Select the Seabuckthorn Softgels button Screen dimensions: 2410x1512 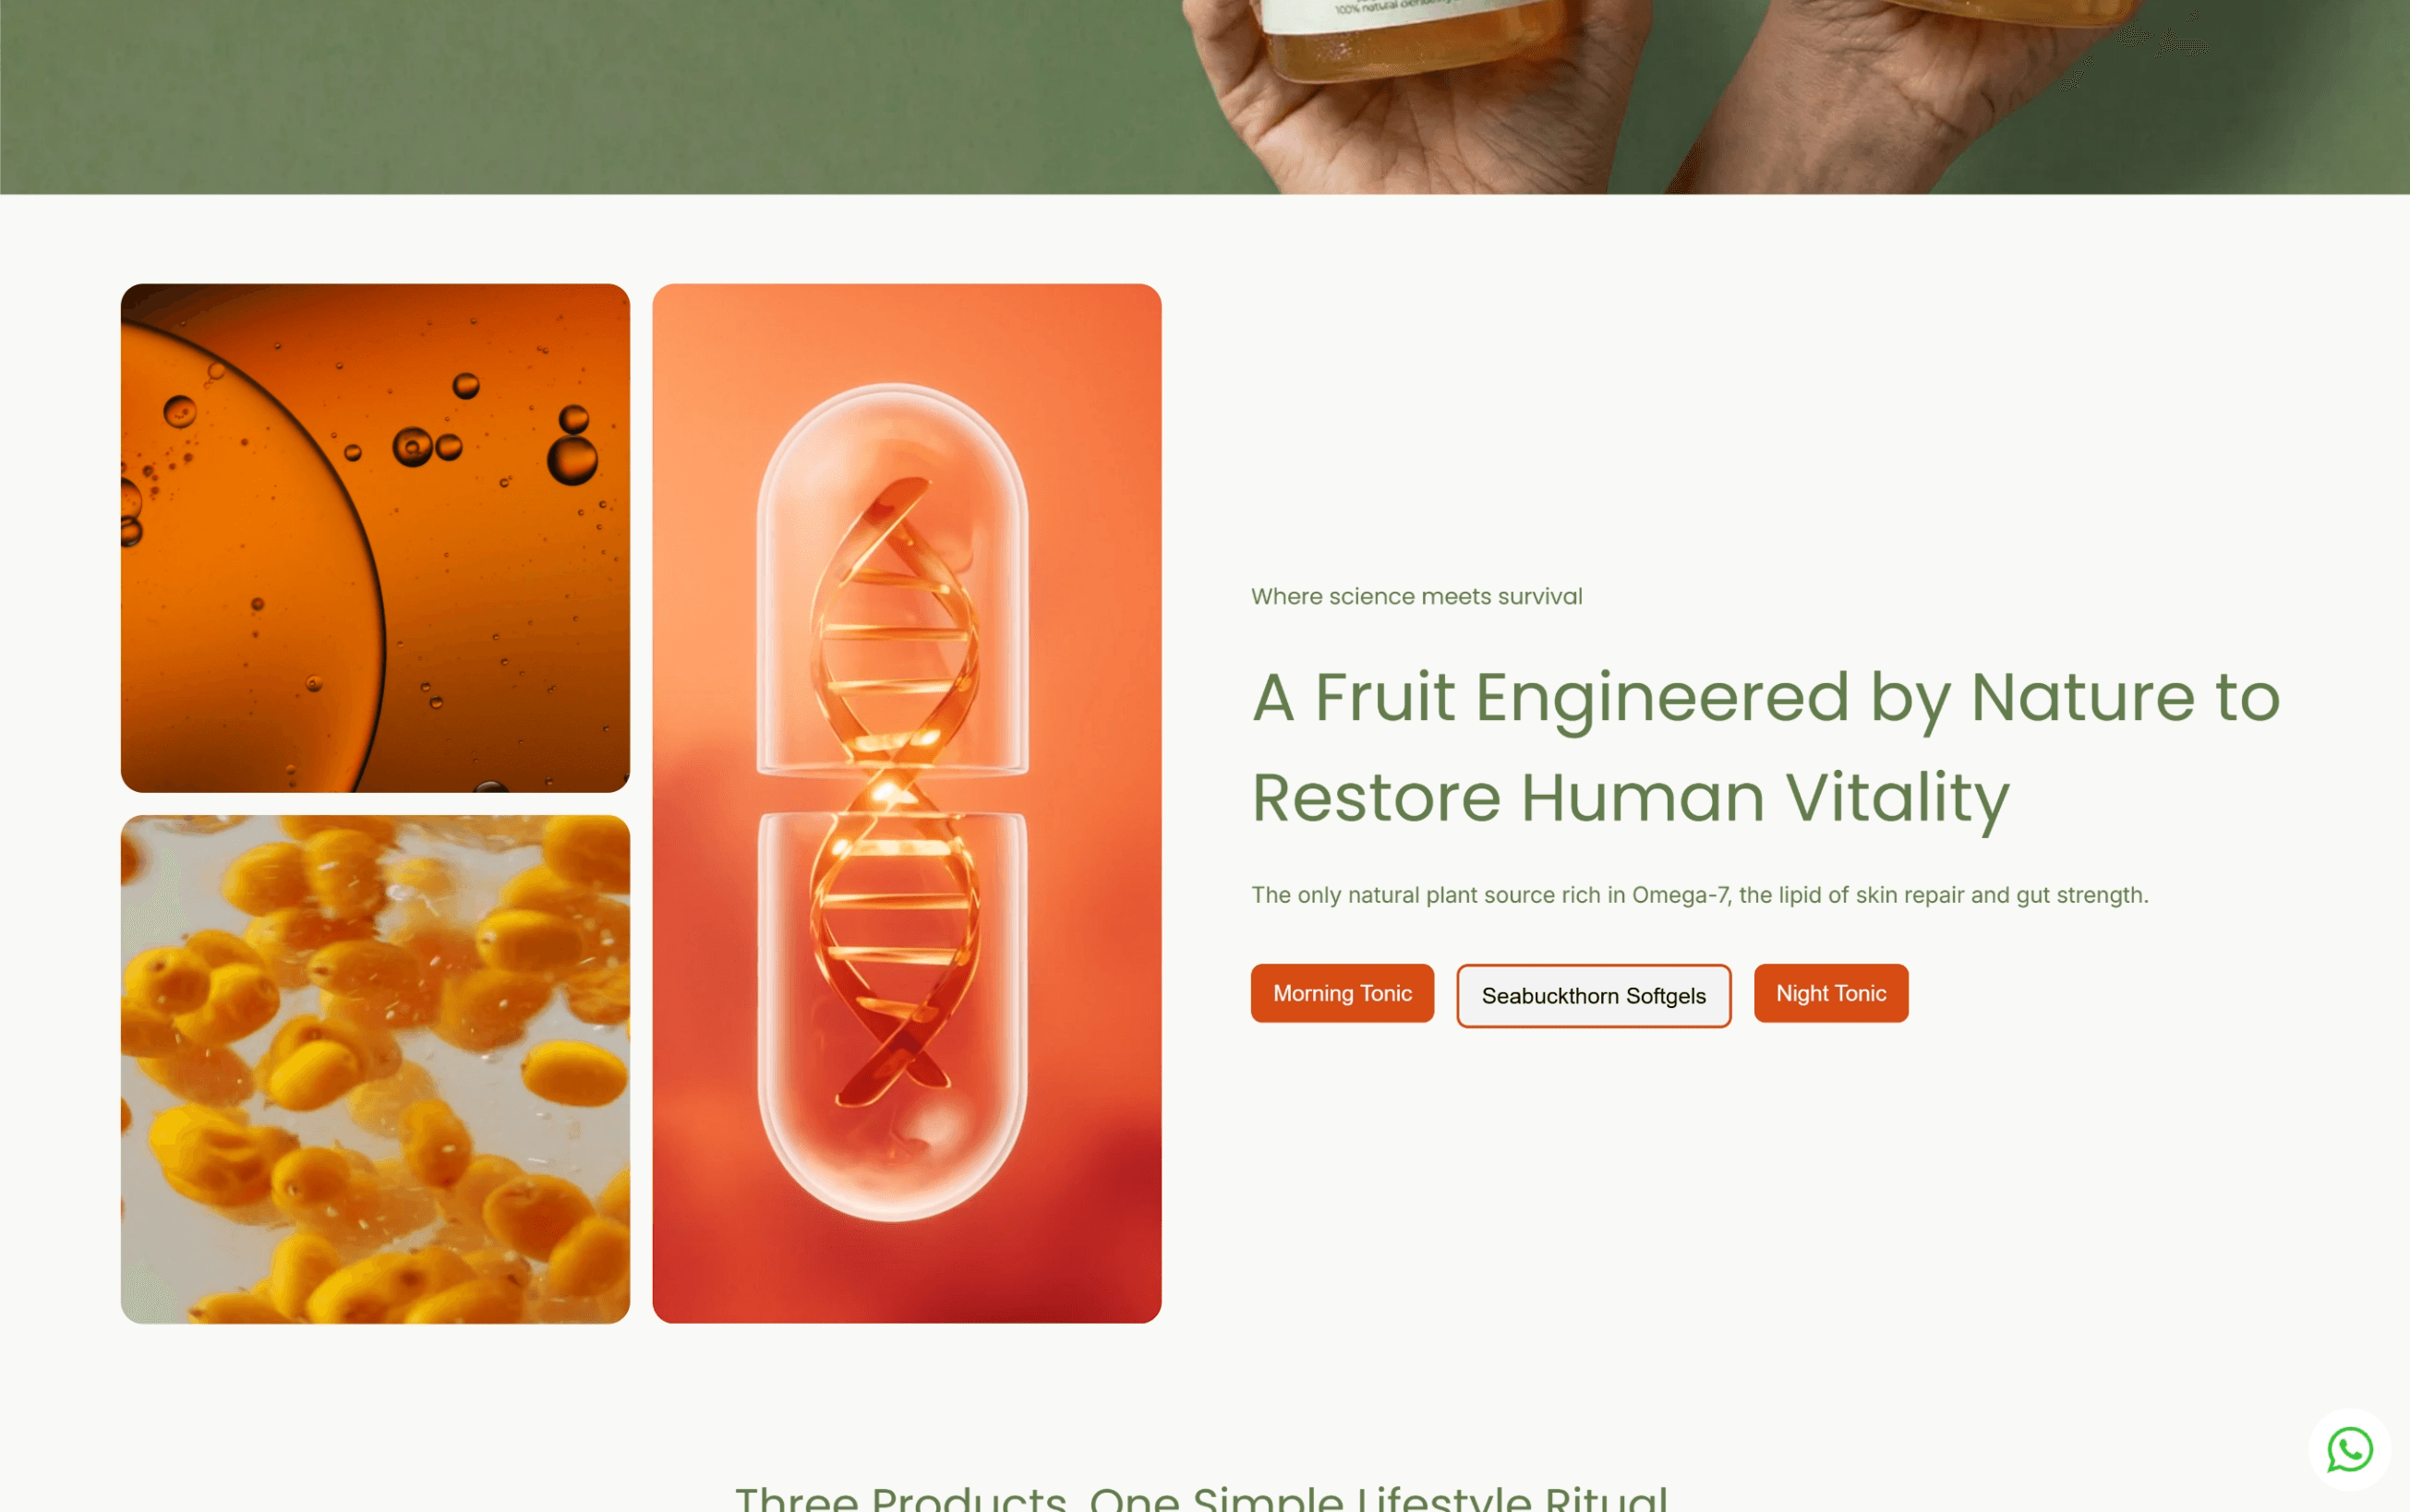pyautogui.click(x=1593, y=995)
